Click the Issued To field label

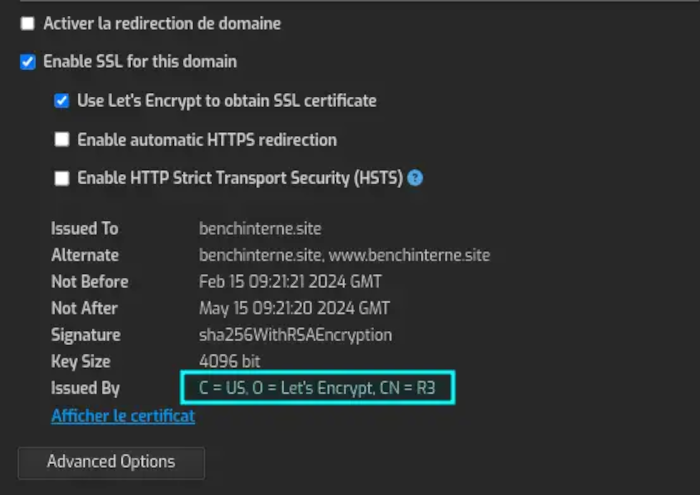pos(84,228)
